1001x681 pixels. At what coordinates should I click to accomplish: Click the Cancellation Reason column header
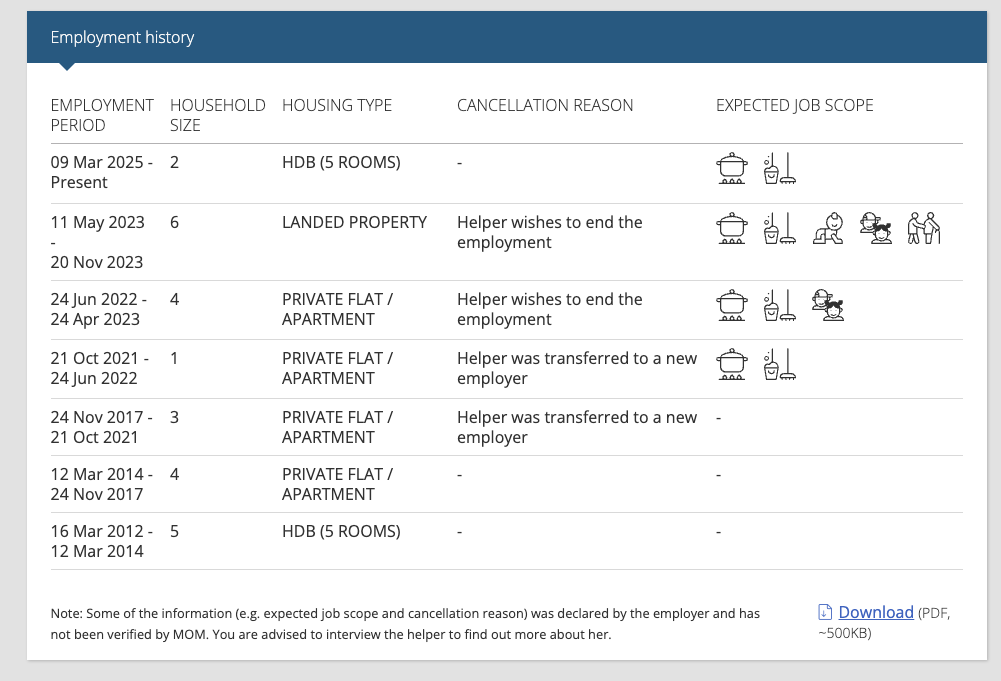[545, 105]
